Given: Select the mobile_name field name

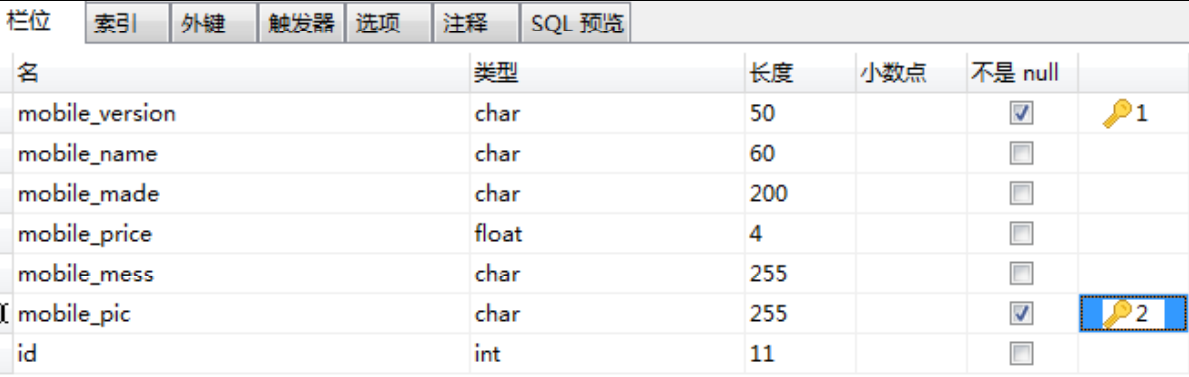Looking at the screenshot, I should coord(88,154).
